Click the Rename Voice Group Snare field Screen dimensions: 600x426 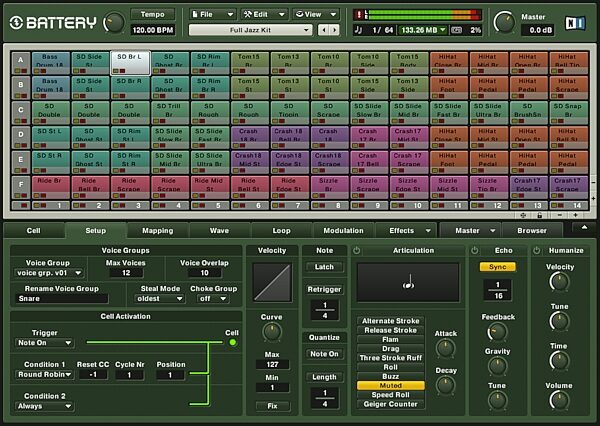coord(61,299)
